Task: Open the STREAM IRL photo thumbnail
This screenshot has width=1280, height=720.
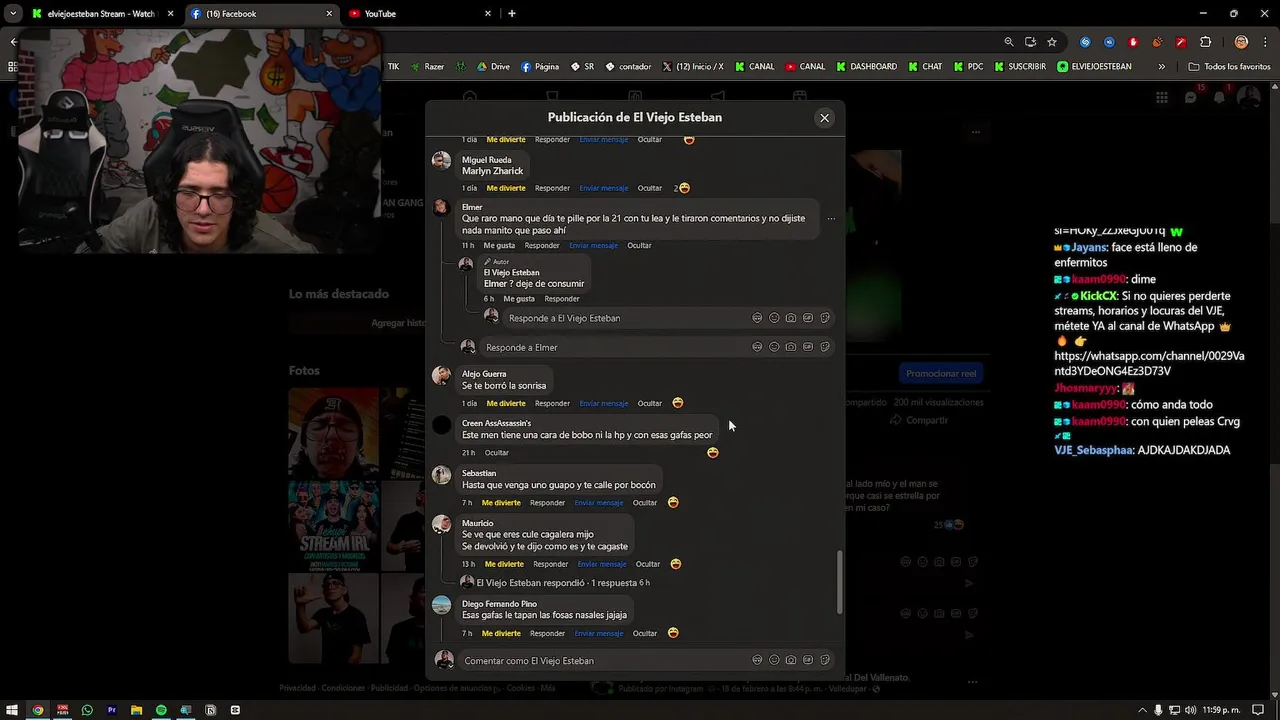Action: (334, 527)
